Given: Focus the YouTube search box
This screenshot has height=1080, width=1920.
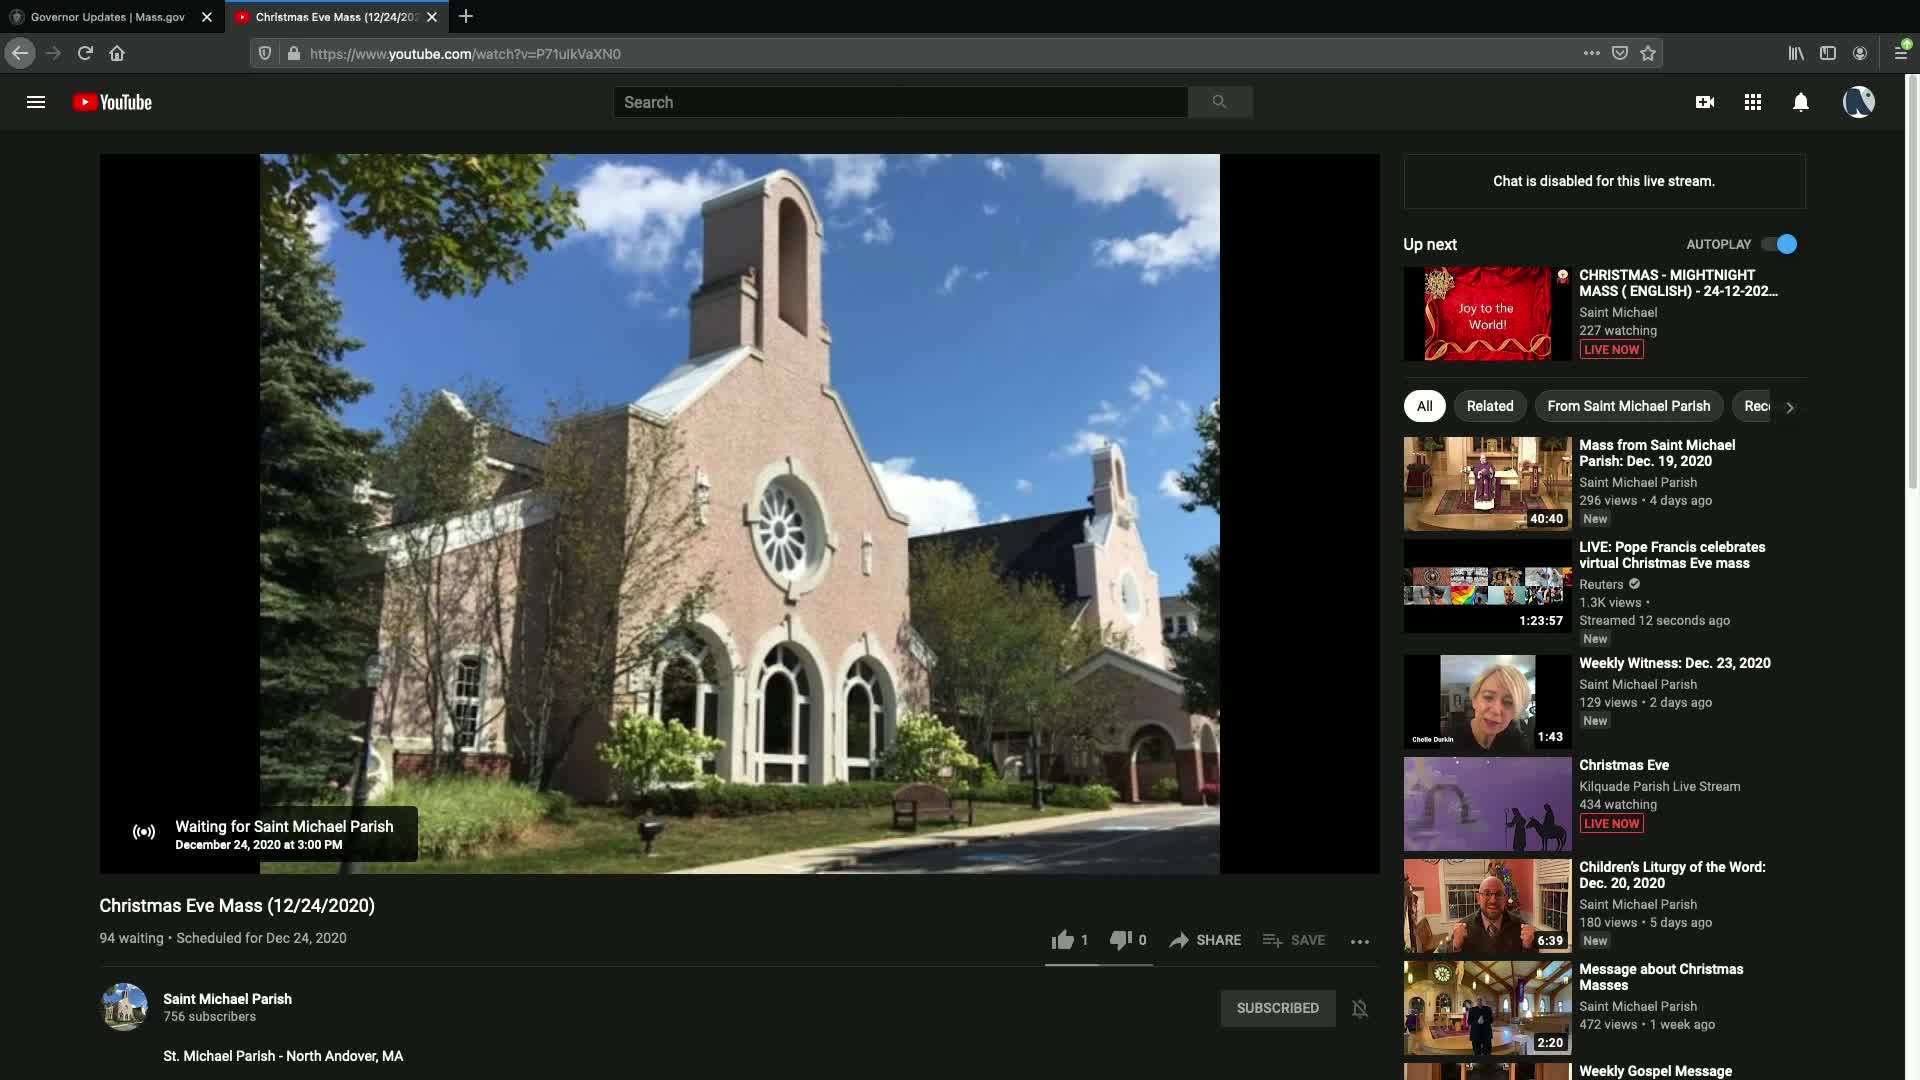Looking at the screenshot, I should [900, 102].
